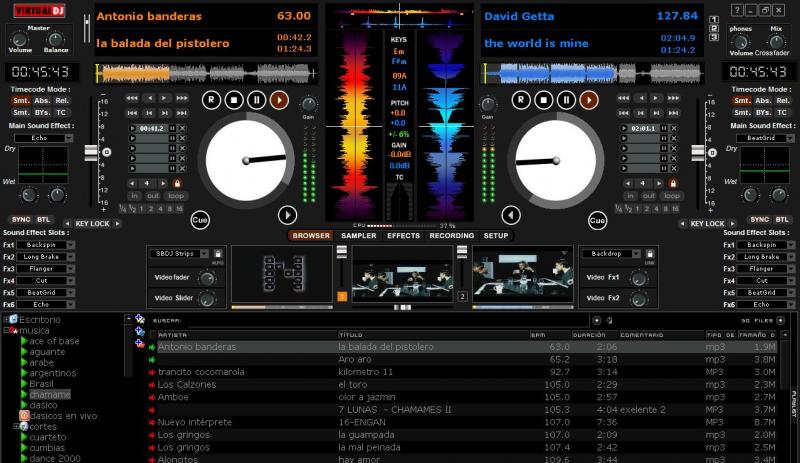Pause the left deck
Screen dimensions: 800x463
pyautogui.click(x=257, y=100)
